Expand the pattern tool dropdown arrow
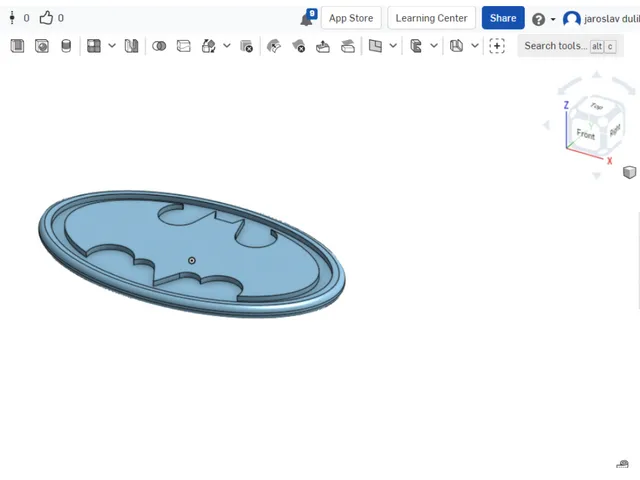This screenshot has height=480, width=640. coord(112,46)
